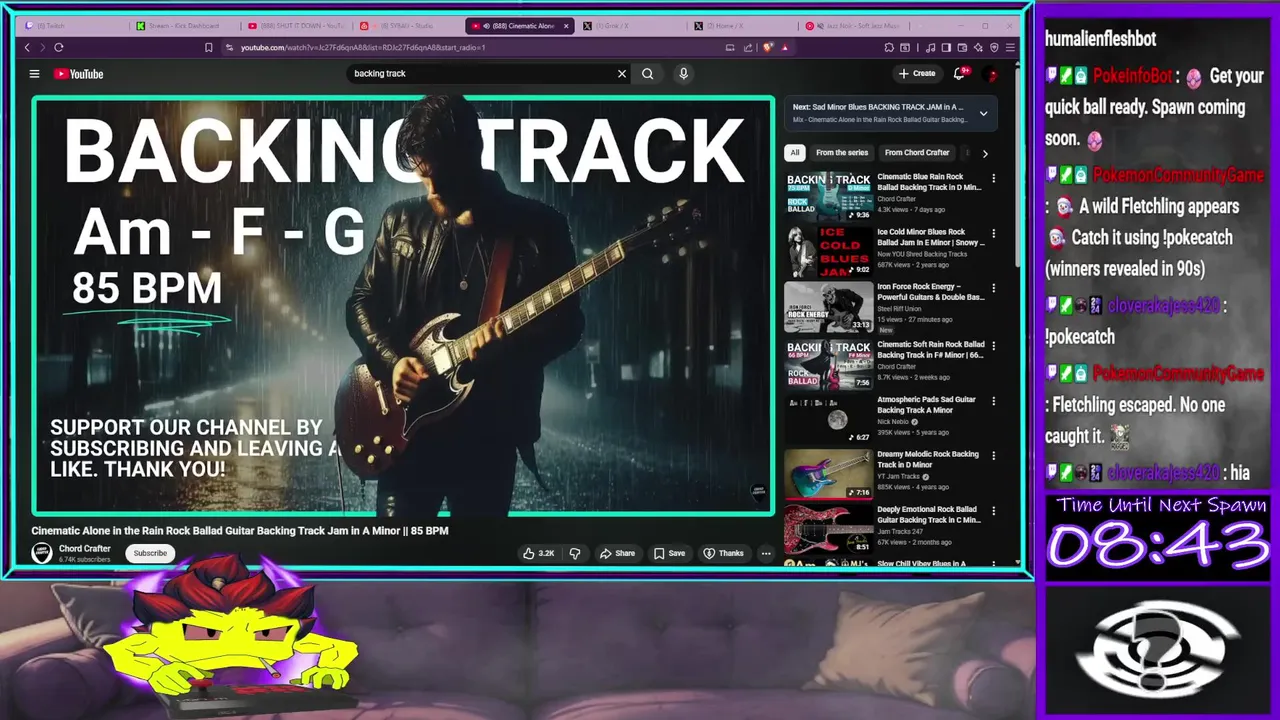Open browser extensions puzzle icon
This screenshot has width=1280, height=720.
pyautogui.click(x=889, y=47)
